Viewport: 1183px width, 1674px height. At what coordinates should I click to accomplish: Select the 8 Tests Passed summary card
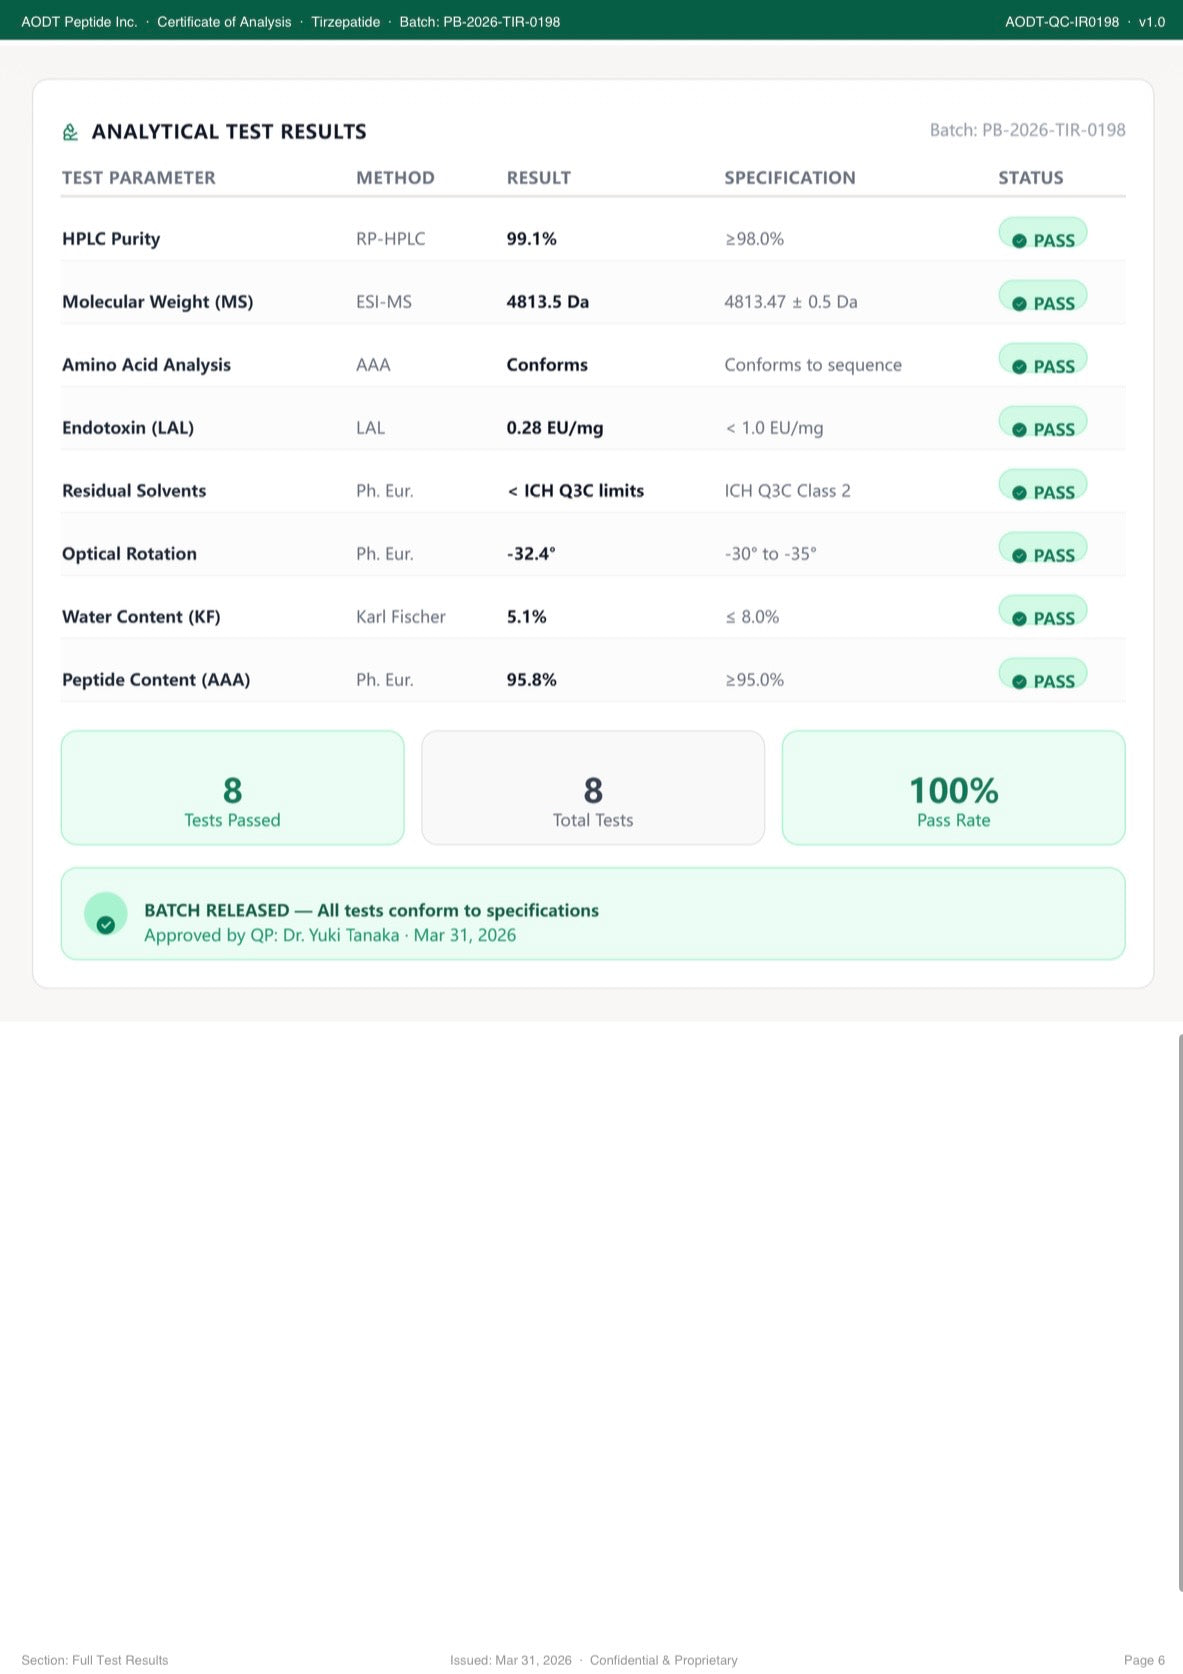click(233, 788)
